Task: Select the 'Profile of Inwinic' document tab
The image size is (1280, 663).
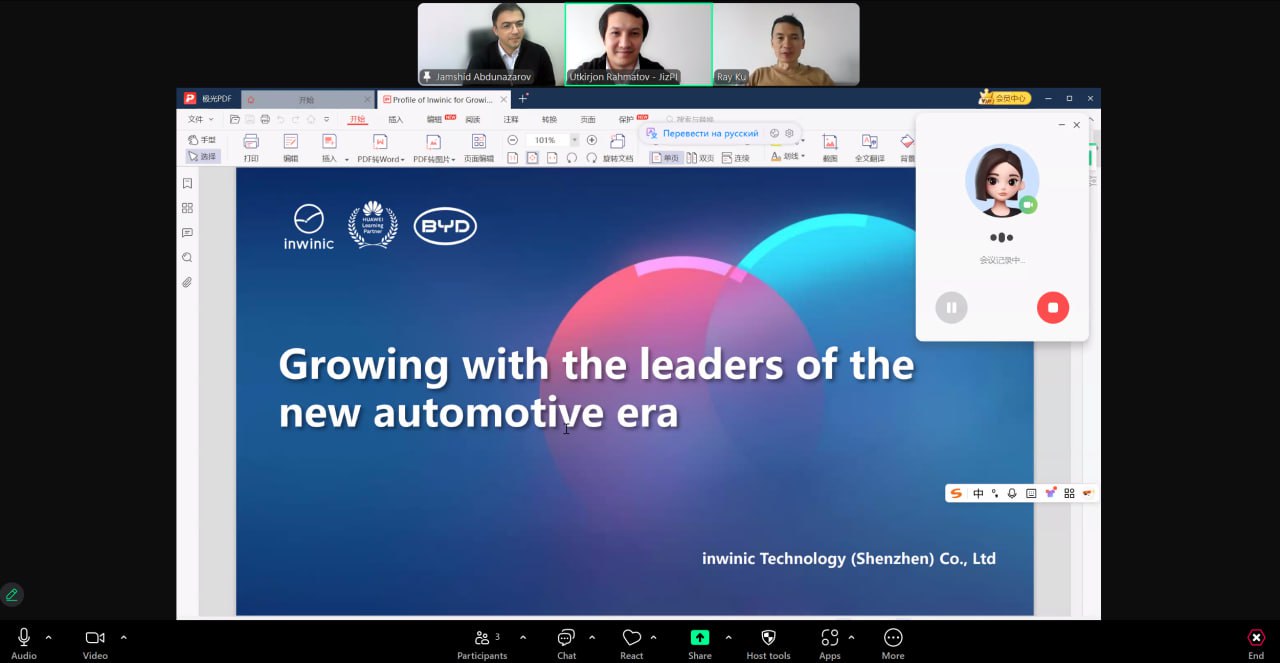Action: pyautogui.click(x=440, y=99)
